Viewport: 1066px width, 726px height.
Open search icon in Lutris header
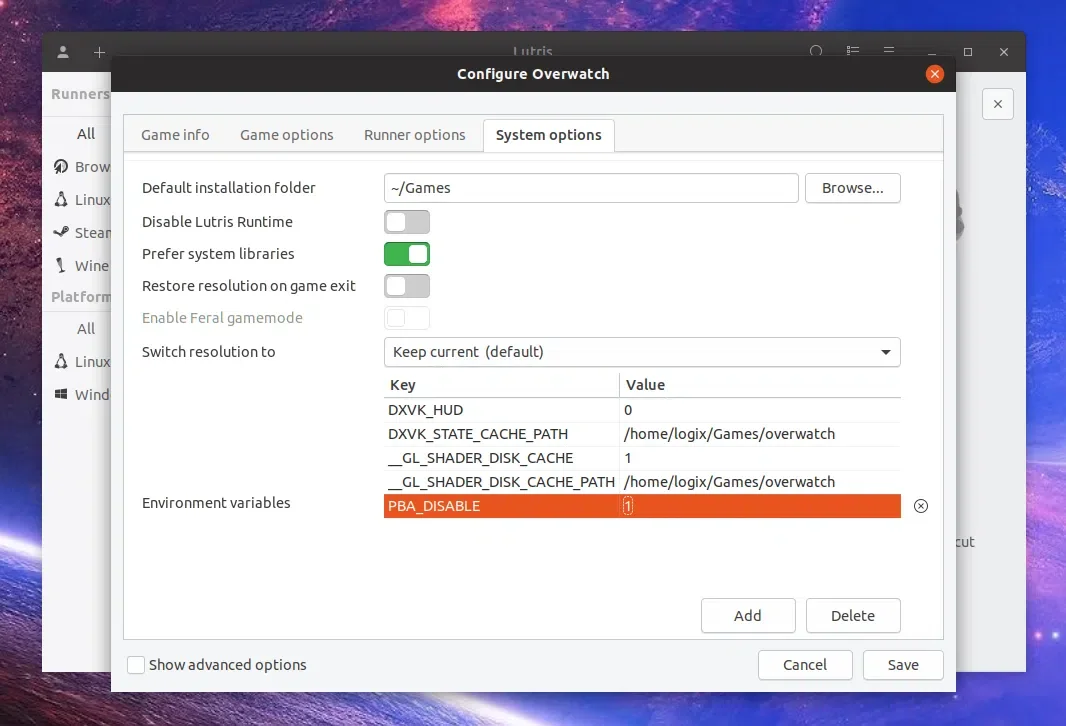pyautogui.click(x=816, y=51)
